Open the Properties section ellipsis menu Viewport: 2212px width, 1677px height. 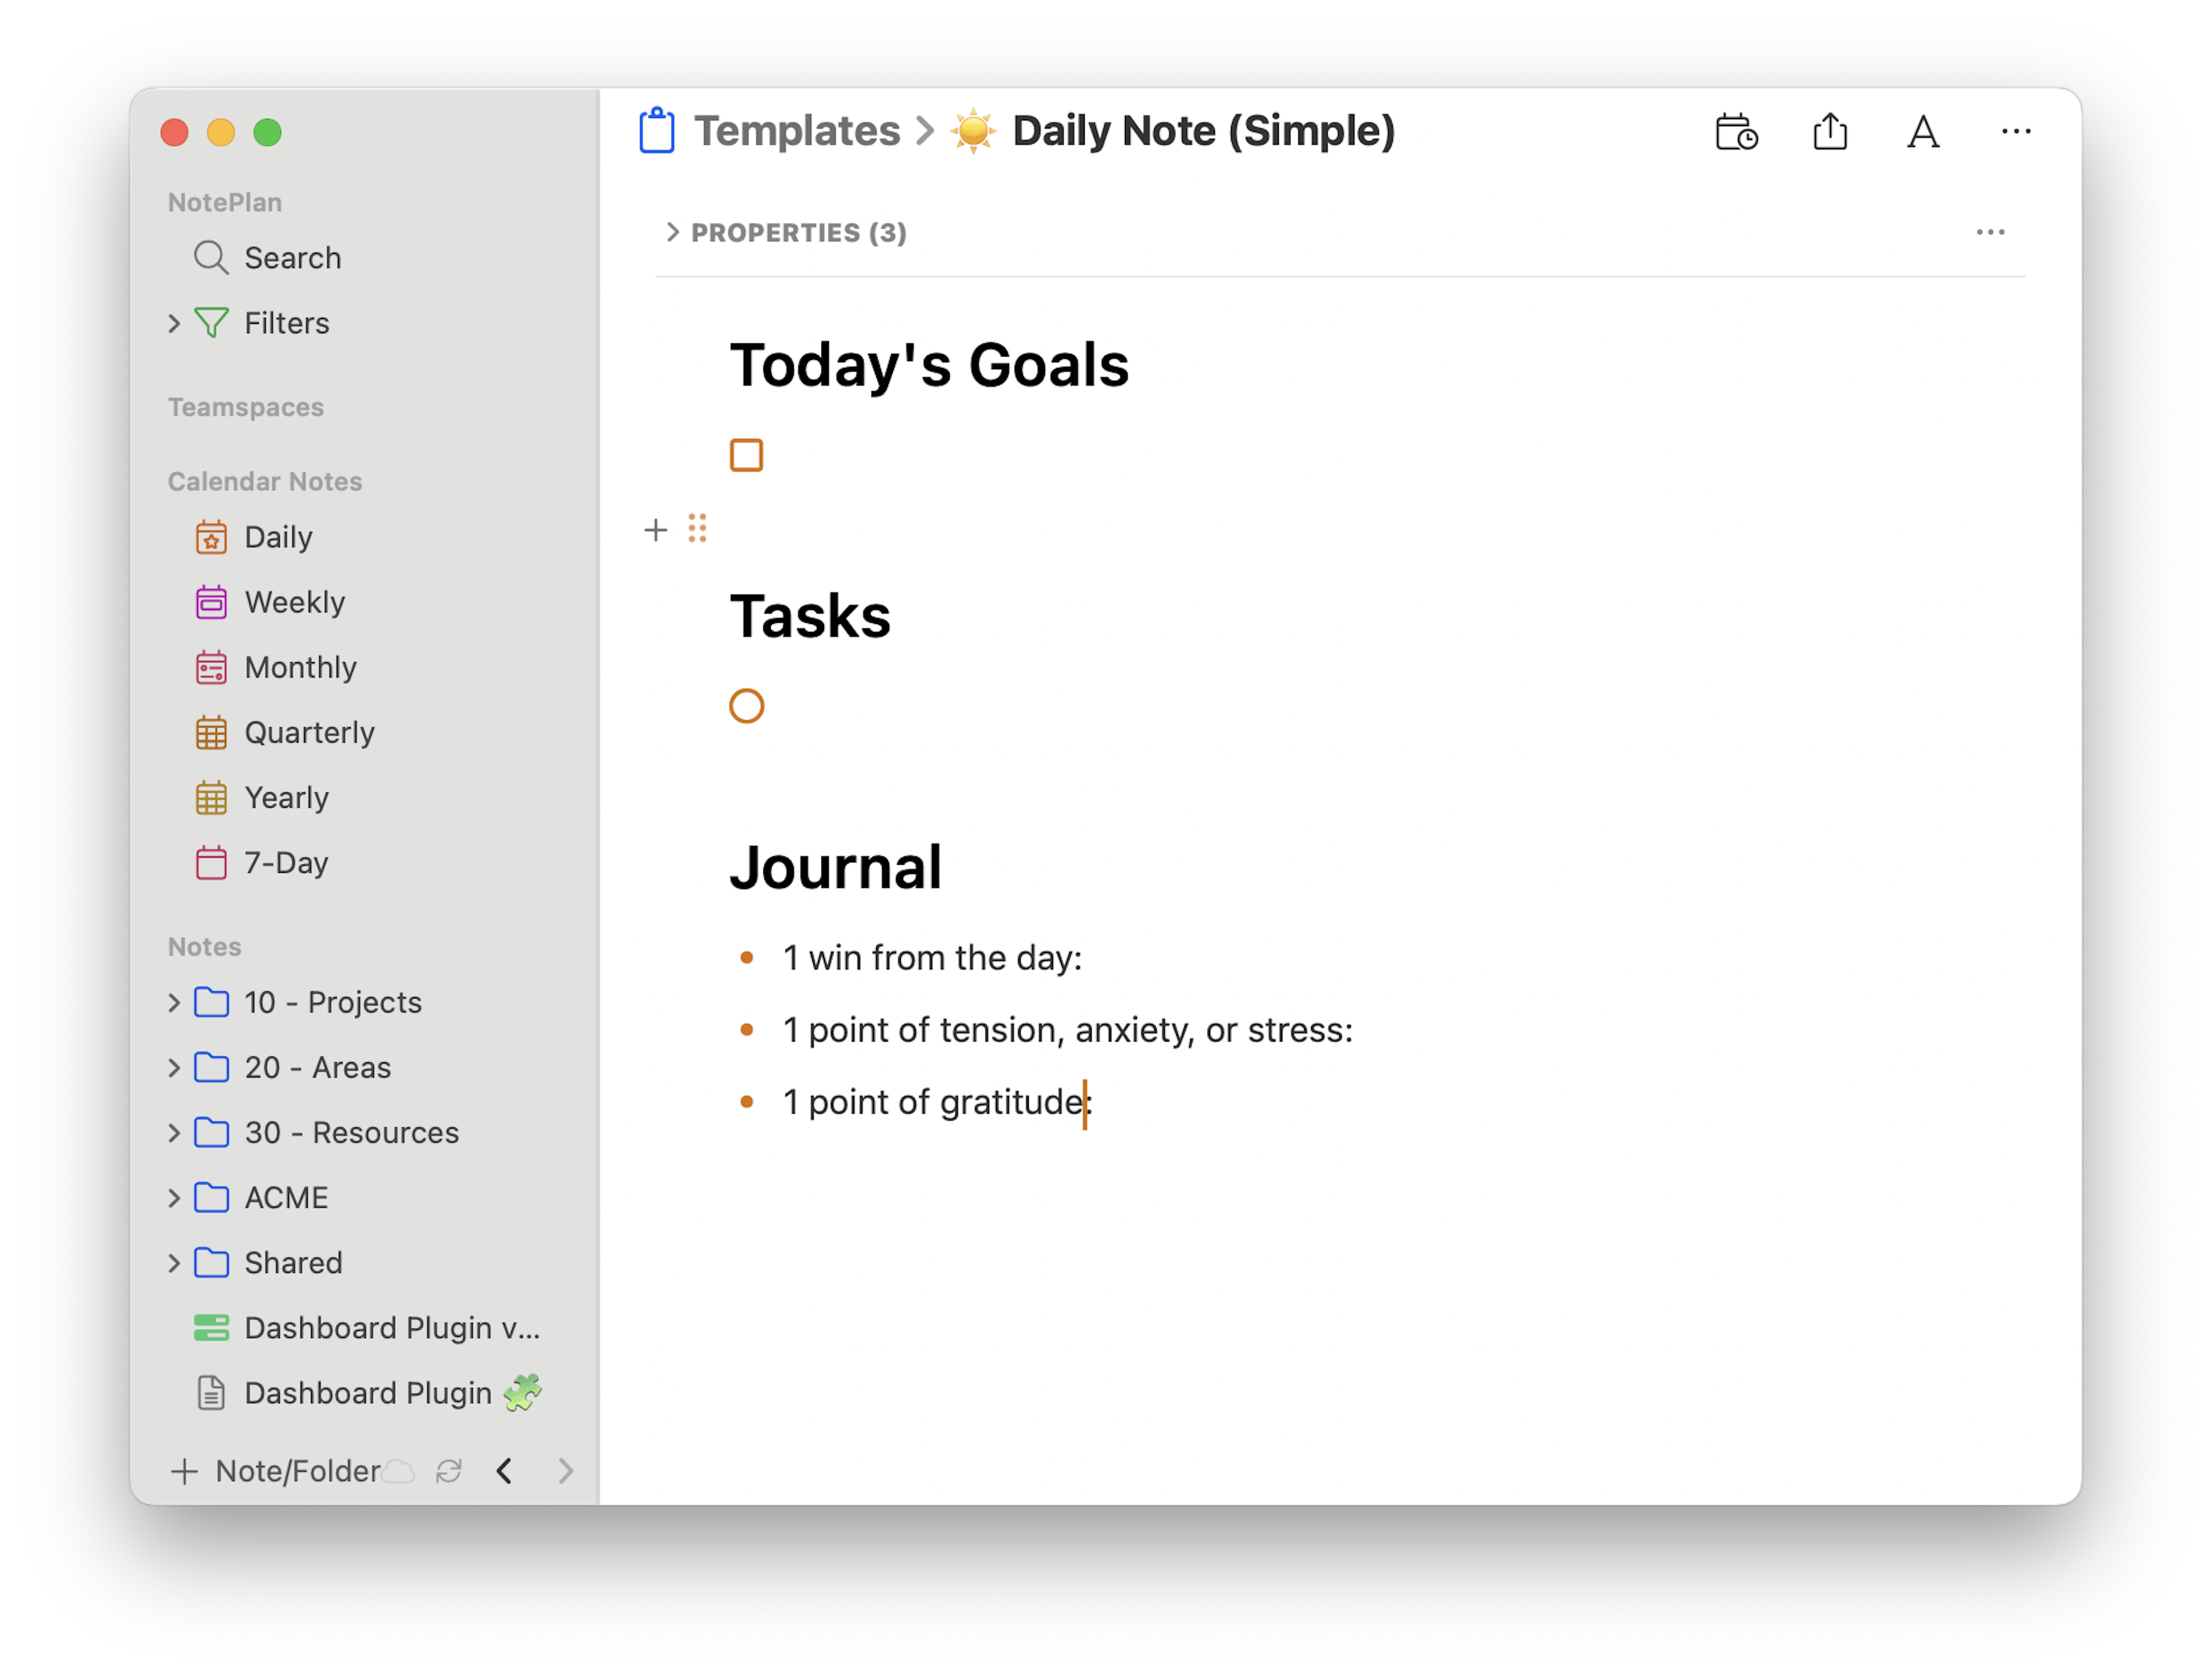point(1990,232)
